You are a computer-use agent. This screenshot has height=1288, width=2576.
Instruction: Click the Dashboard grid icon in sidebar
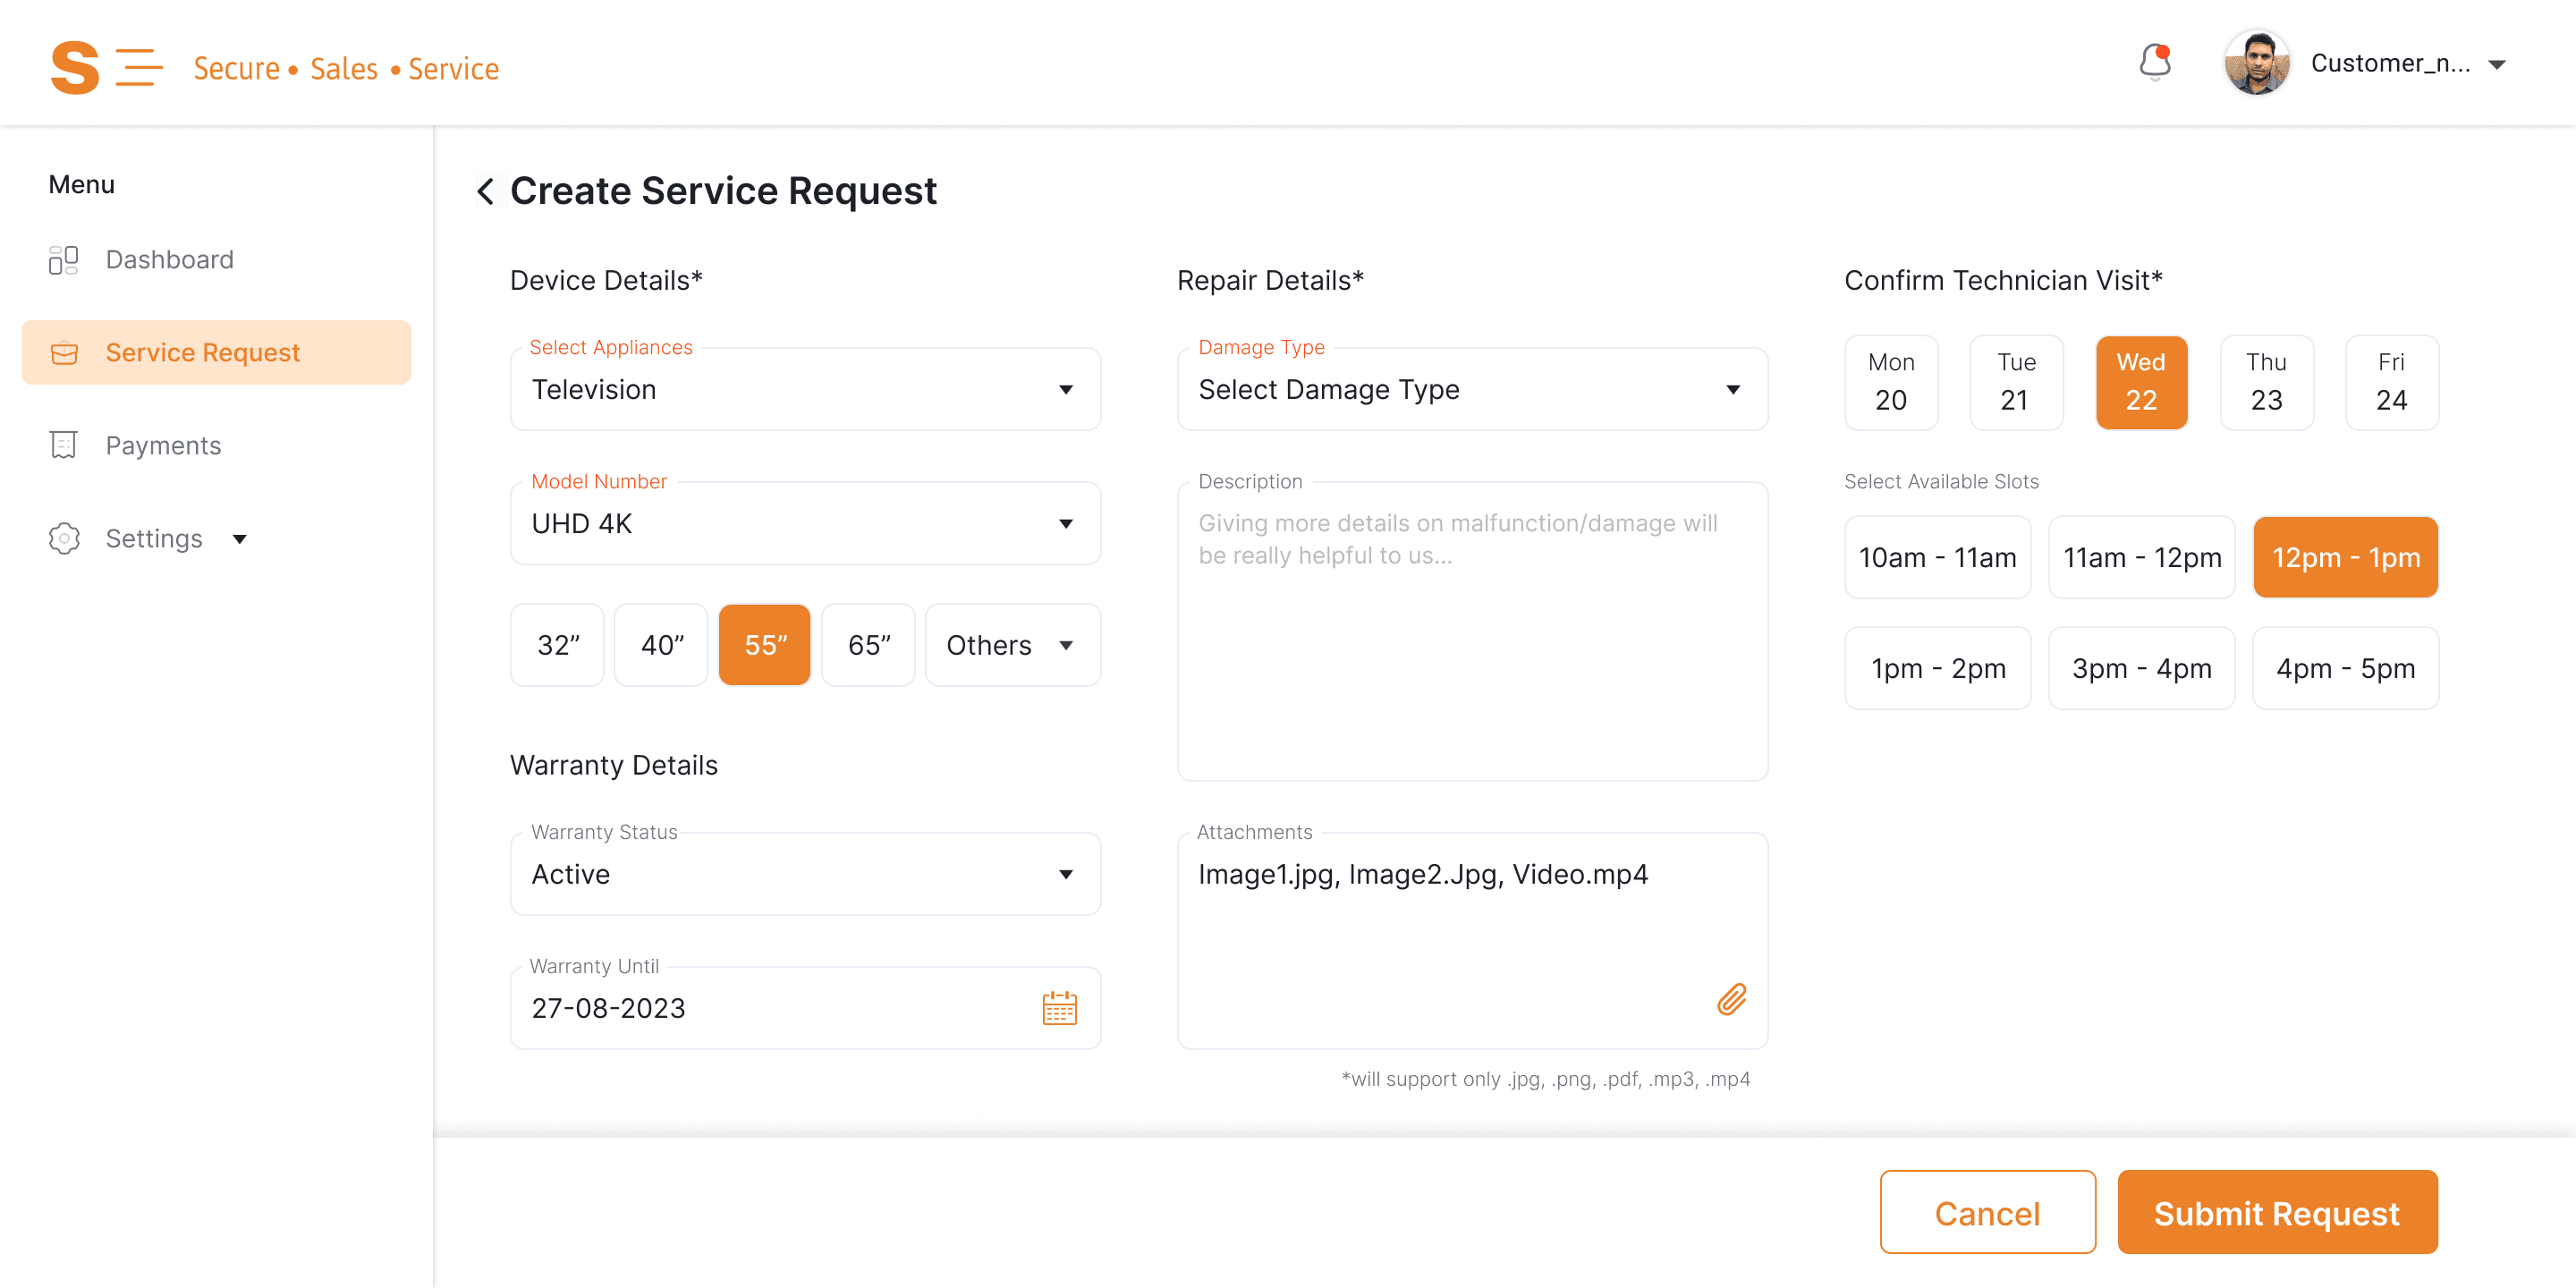point(63,260)
